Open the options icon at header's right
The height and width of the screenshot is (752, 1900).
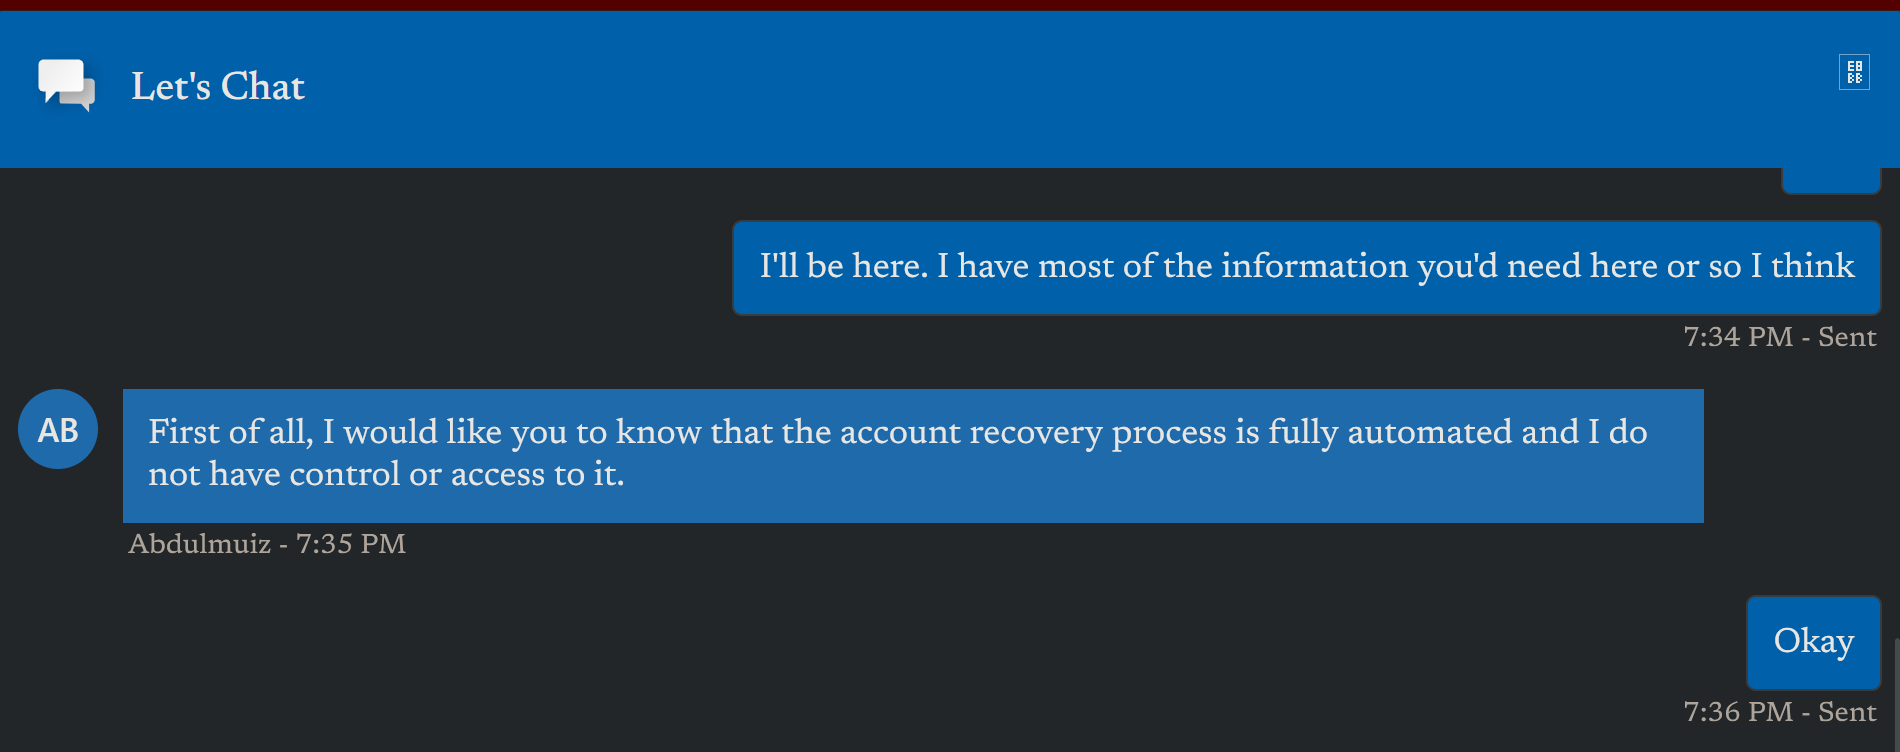[x=1854, y=72]
